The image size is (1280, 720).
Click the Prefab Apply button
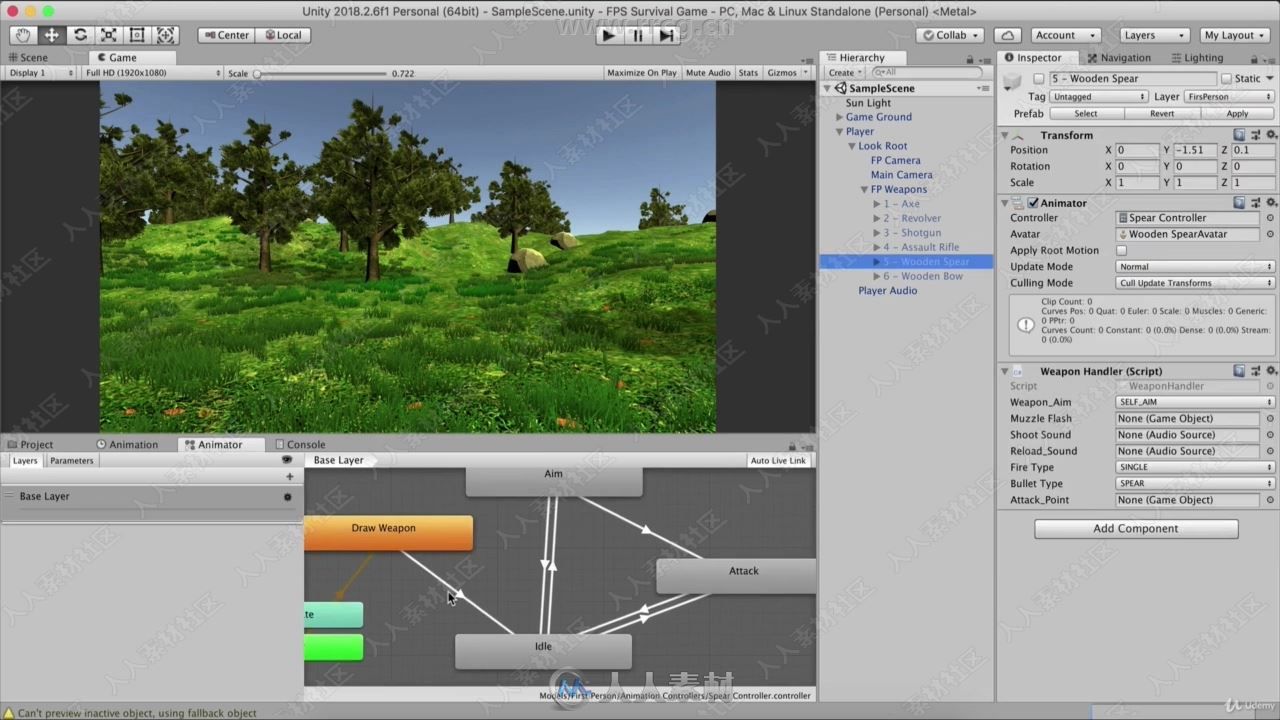[x=1237, y=114]
